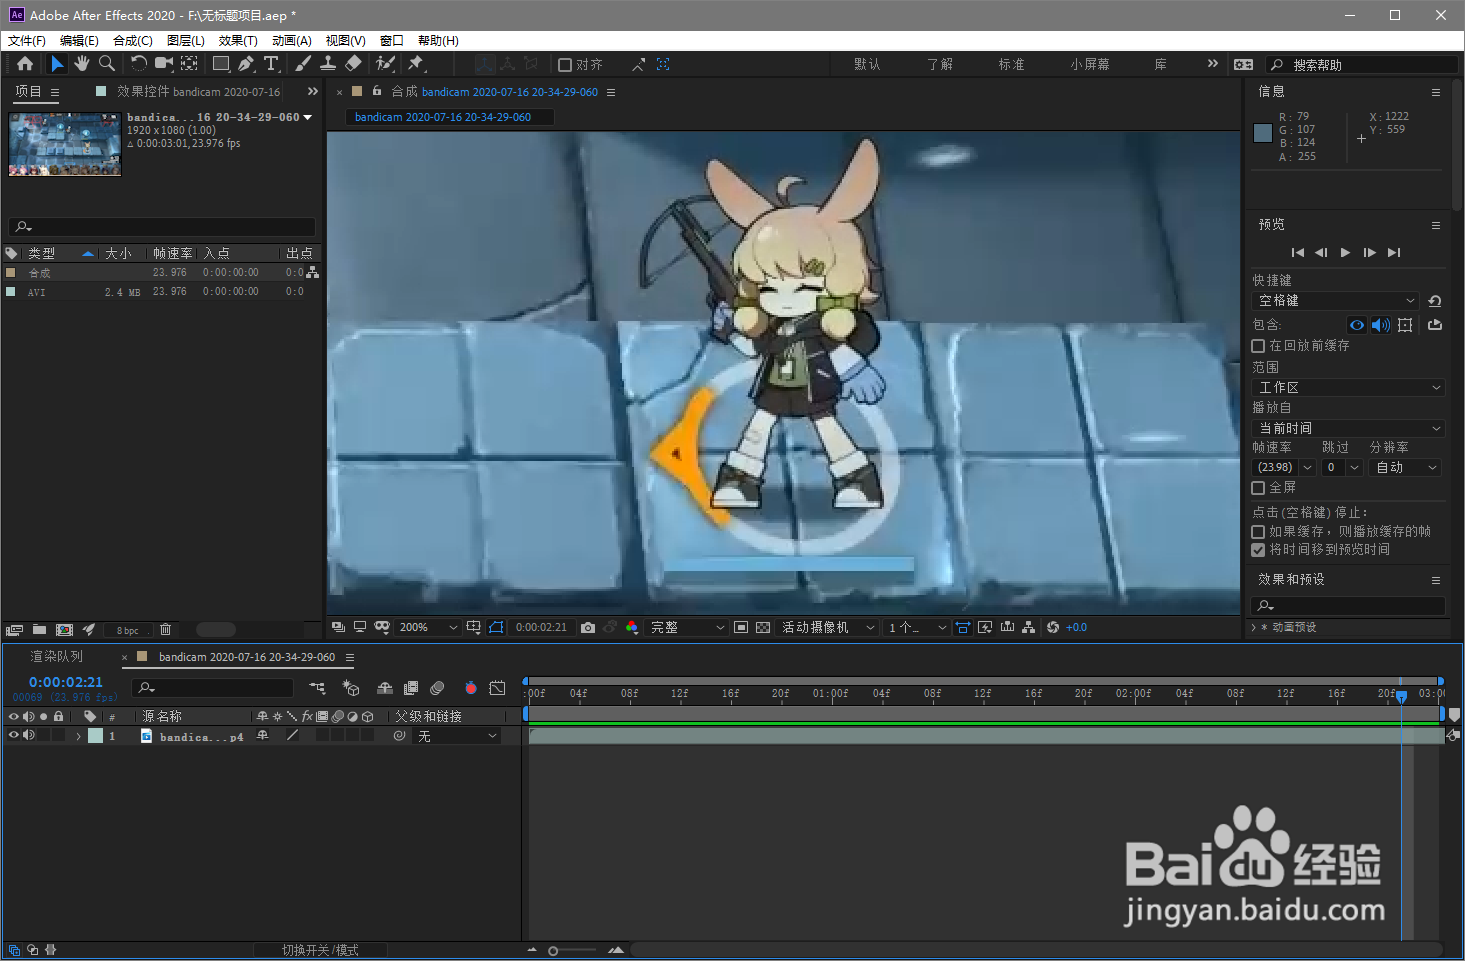Select the Puppet Pin tool

(416, 64)
